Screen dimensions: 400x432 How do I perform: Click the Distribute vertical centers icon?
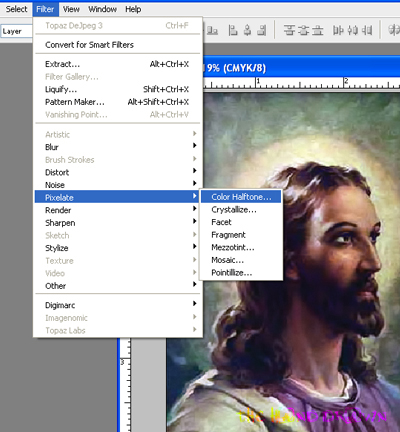[x=303, y=31]
